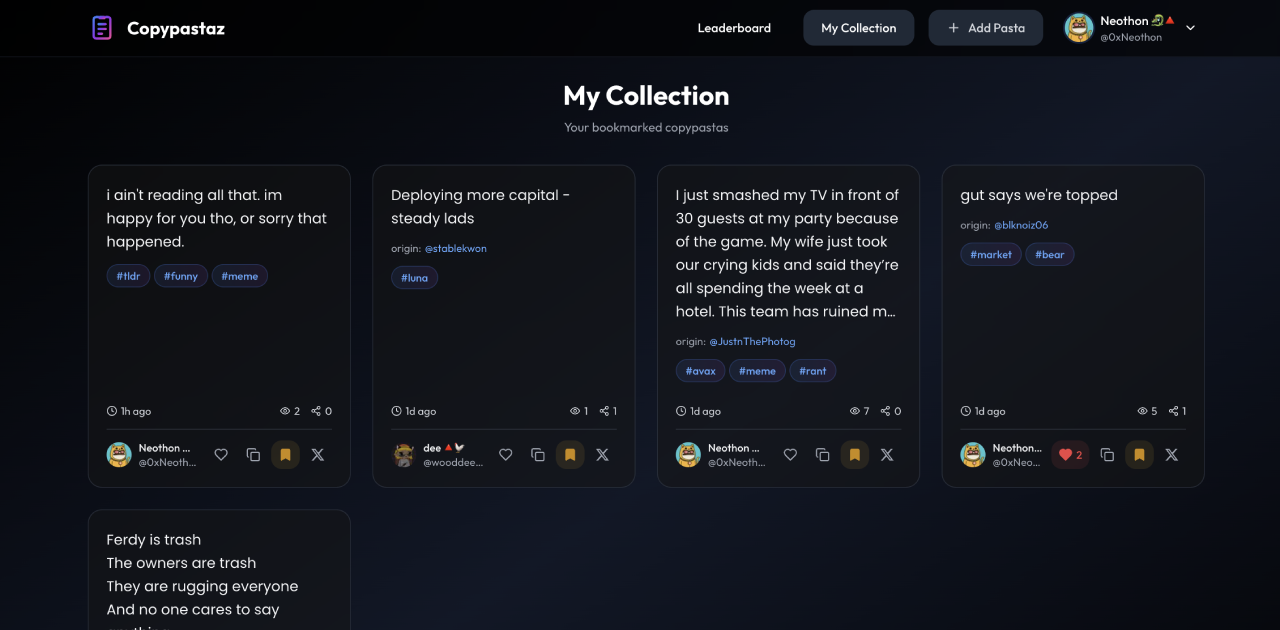Copy the "Deploying more capital" pasta text
This screenshot has height=630, width=1280.
(x=538, y=455)
